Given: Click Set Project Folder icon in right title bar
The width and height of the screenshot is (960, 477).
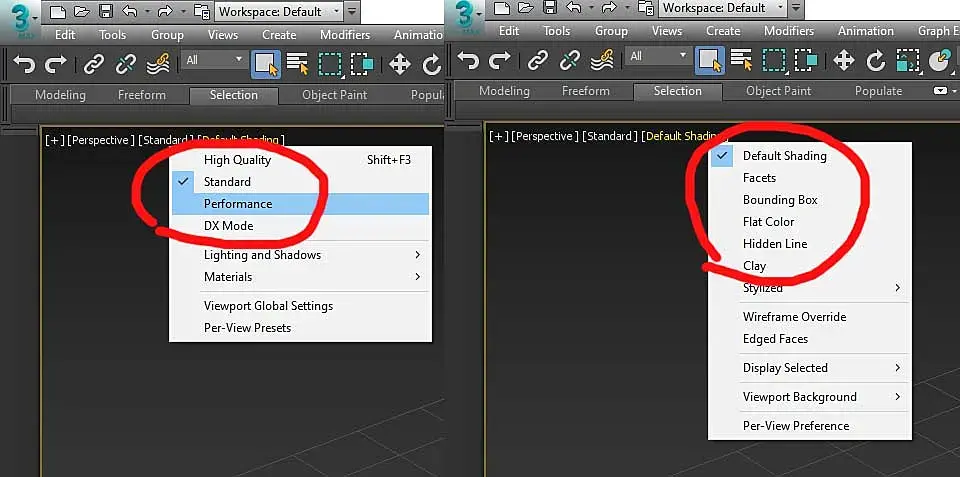Looking at the screenshot, I should (x=646, y=8).
